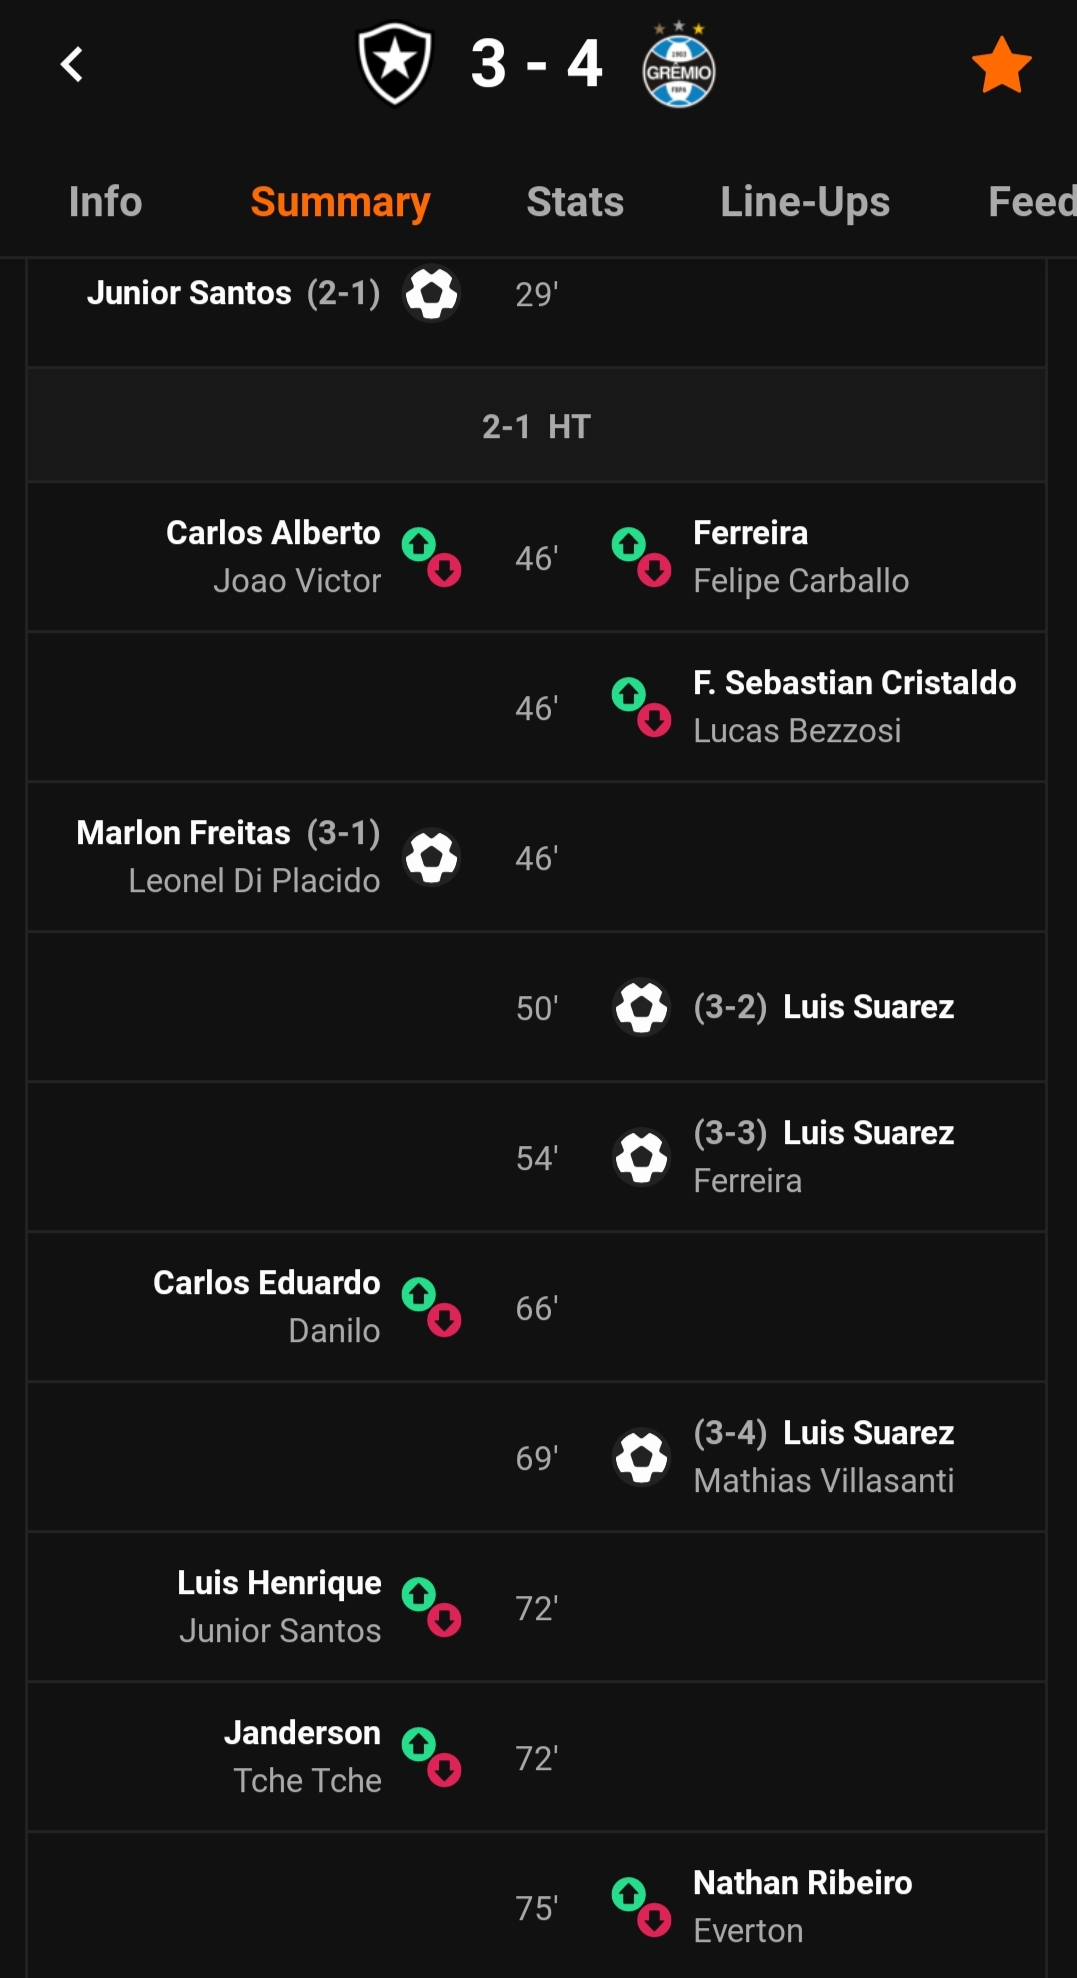Open the F. Sebastian Cristaldo player name
Image resolution: width=1077 pixels, height=1978 pixels.
tap(855, 683)
